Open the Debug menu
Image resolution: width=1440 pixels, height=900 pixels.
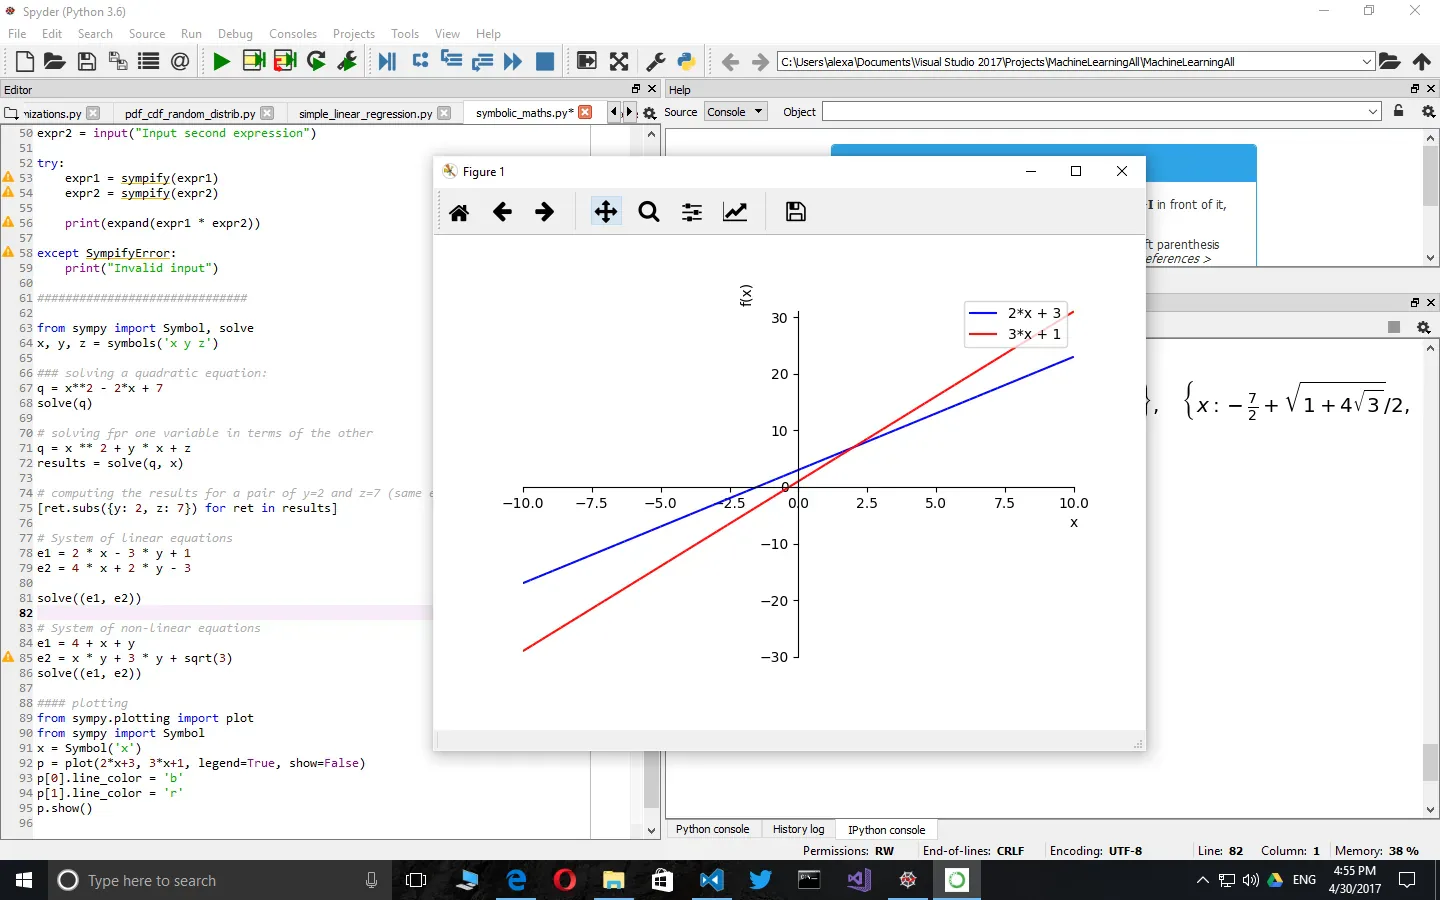[x=235, y=34]
